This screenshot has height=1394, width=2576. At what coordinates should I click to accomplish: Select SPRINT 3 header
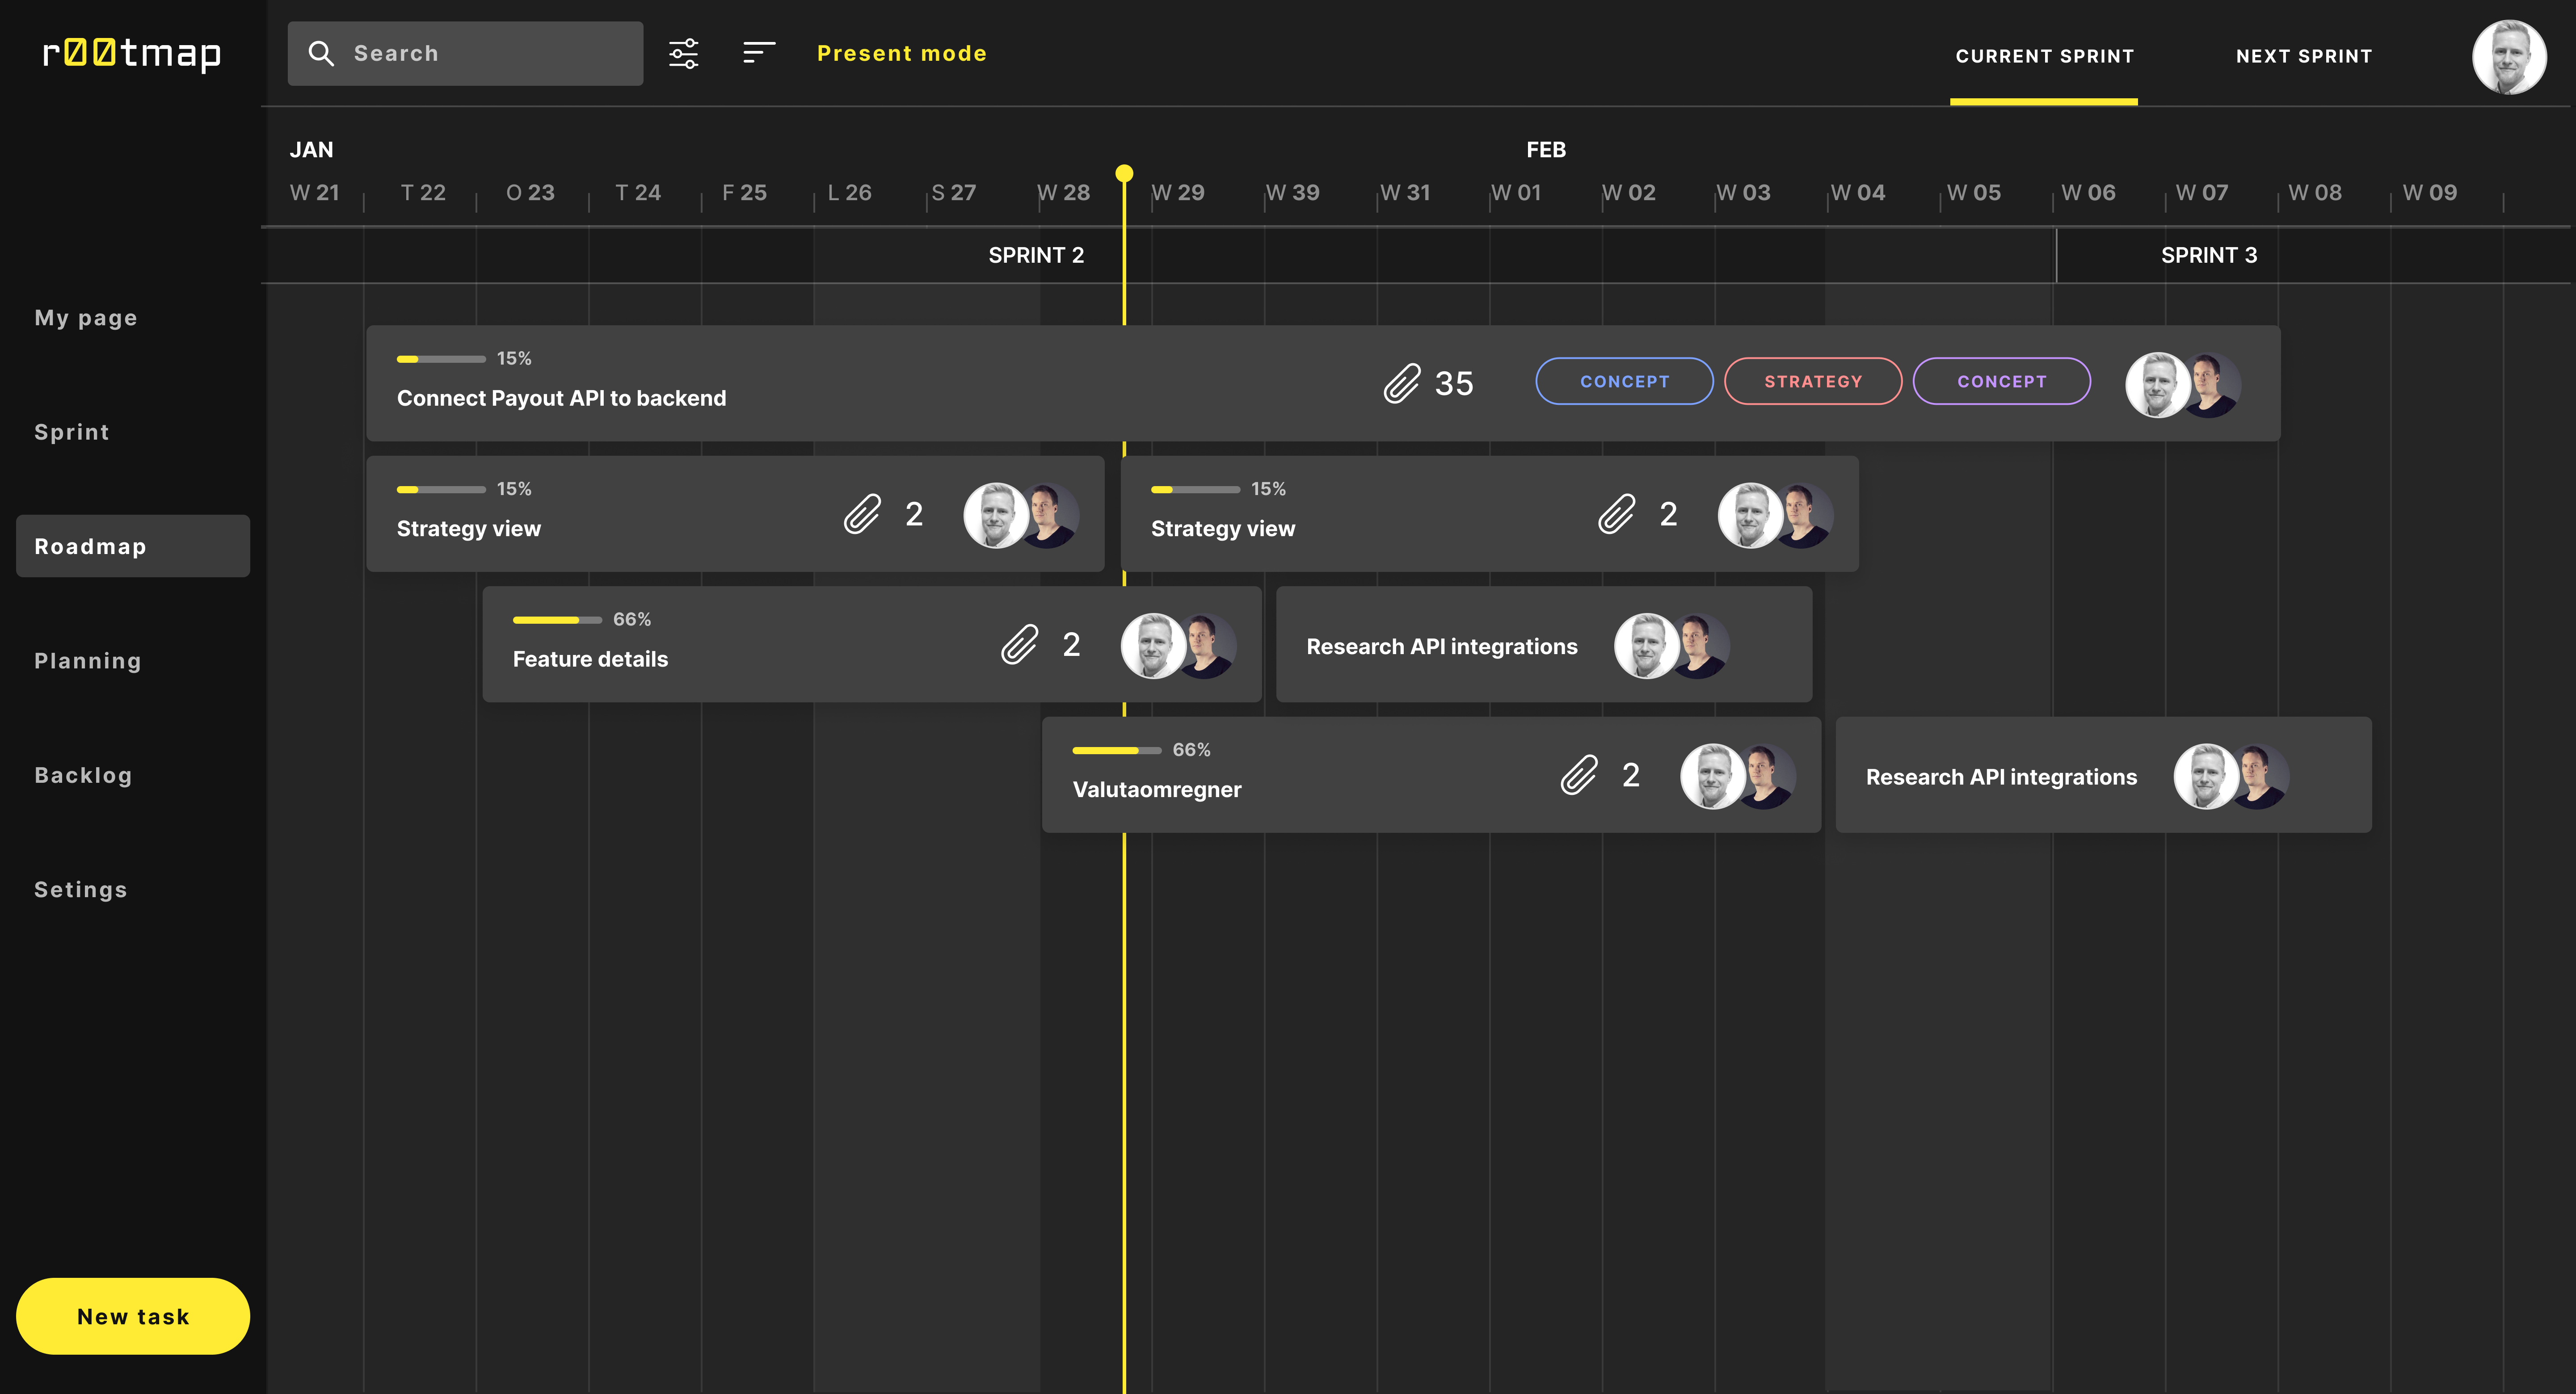[x=2209, y=255]
